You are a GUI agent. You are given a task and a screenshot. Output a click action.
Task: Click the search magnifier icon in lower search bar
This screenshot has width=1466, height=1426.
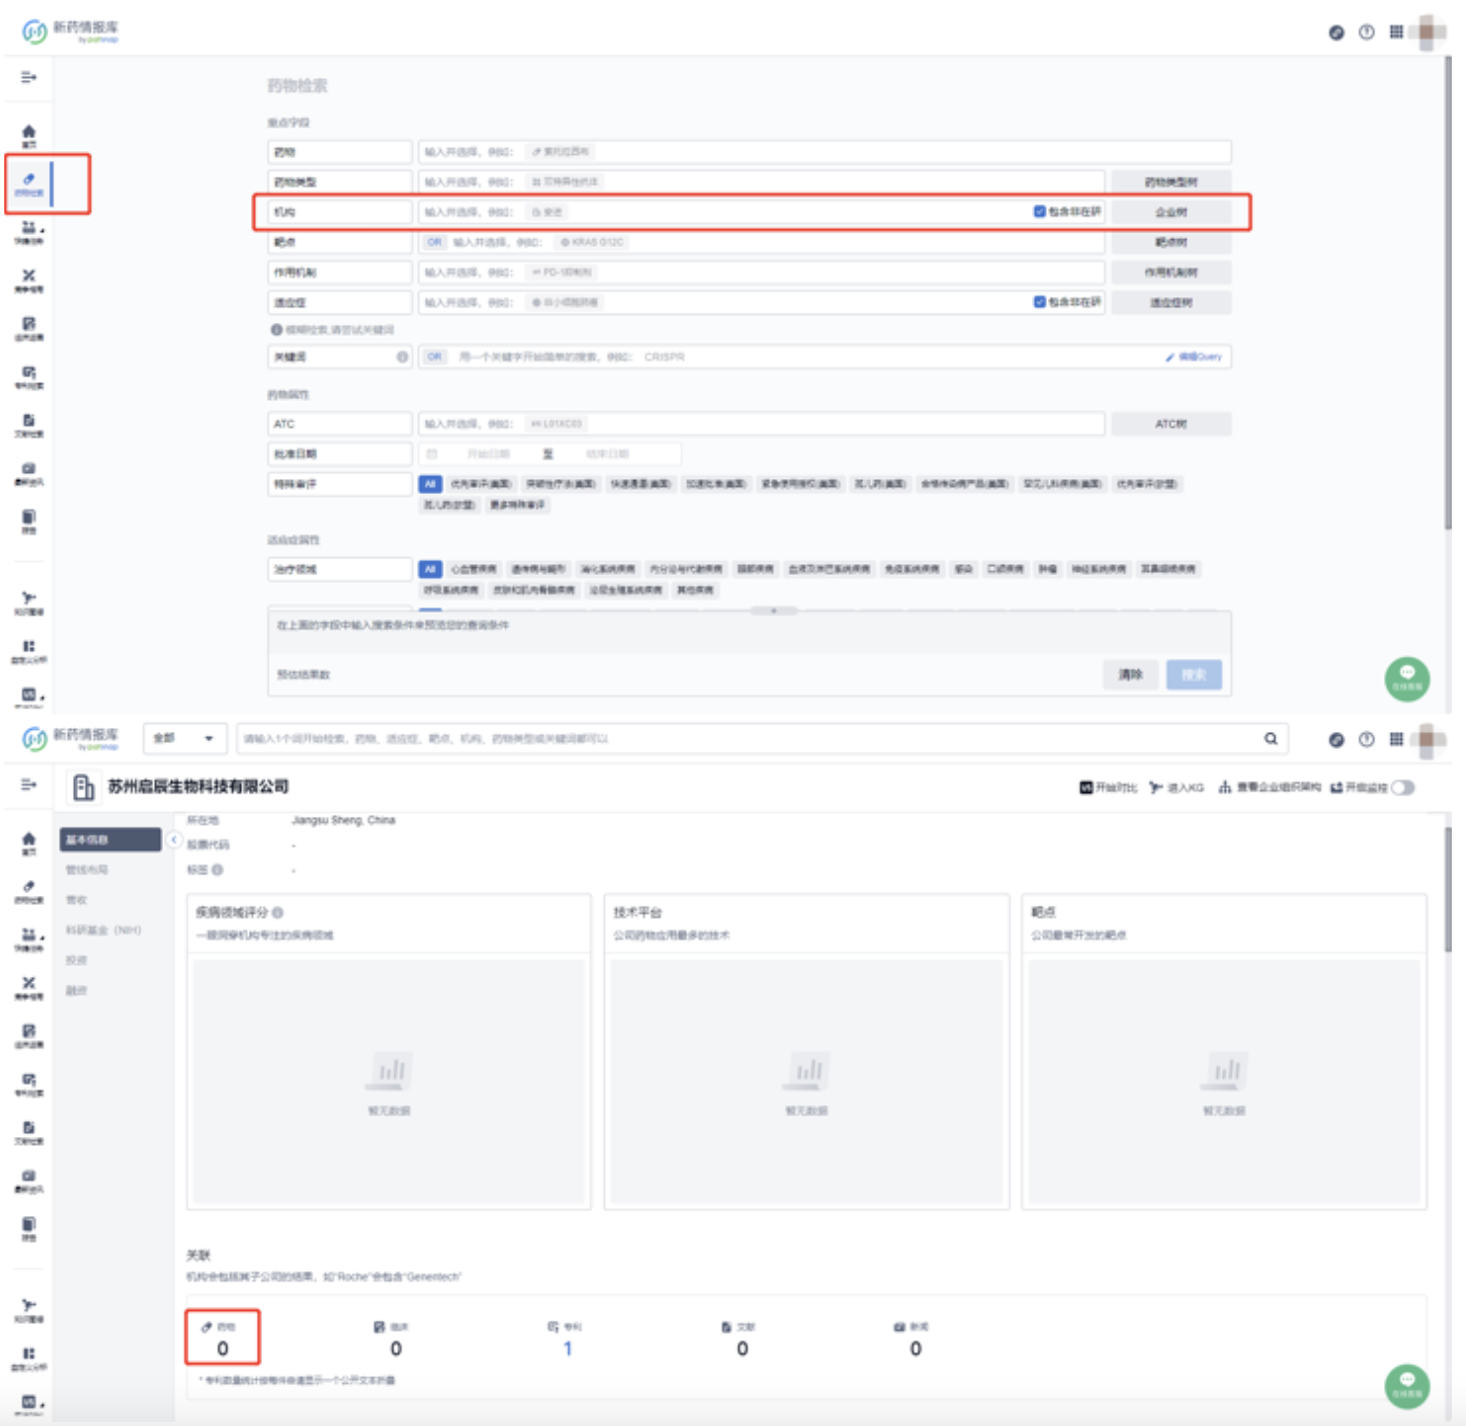point(1270,739)
